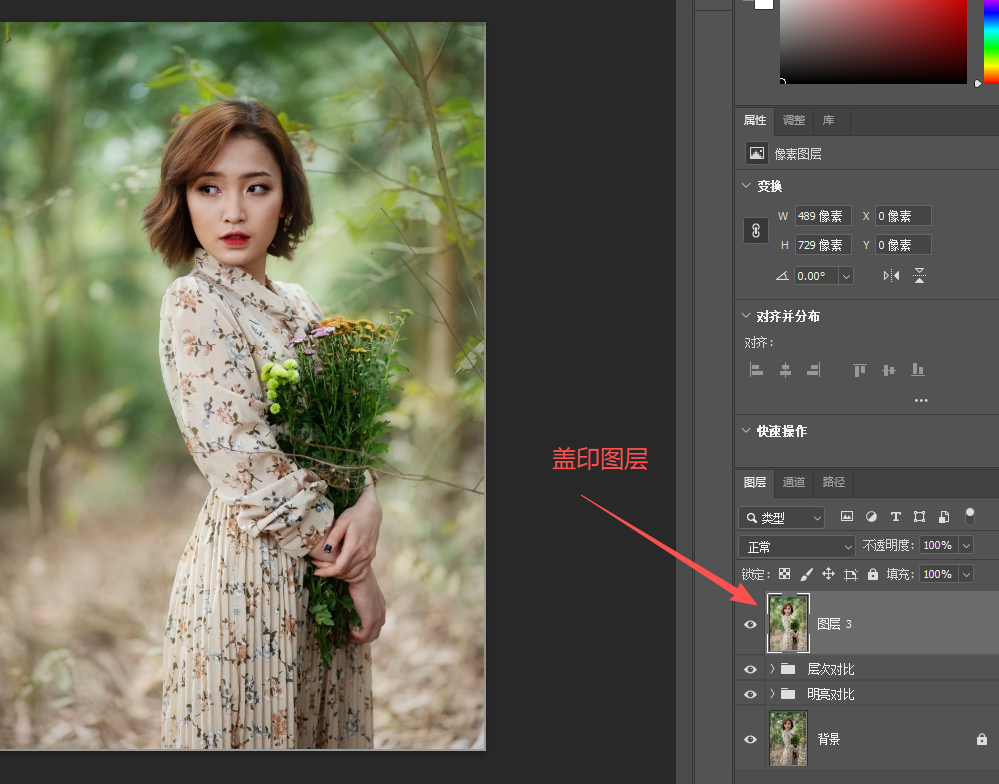Flip the layer vertically
999x784 pixels.
point(919,276)
